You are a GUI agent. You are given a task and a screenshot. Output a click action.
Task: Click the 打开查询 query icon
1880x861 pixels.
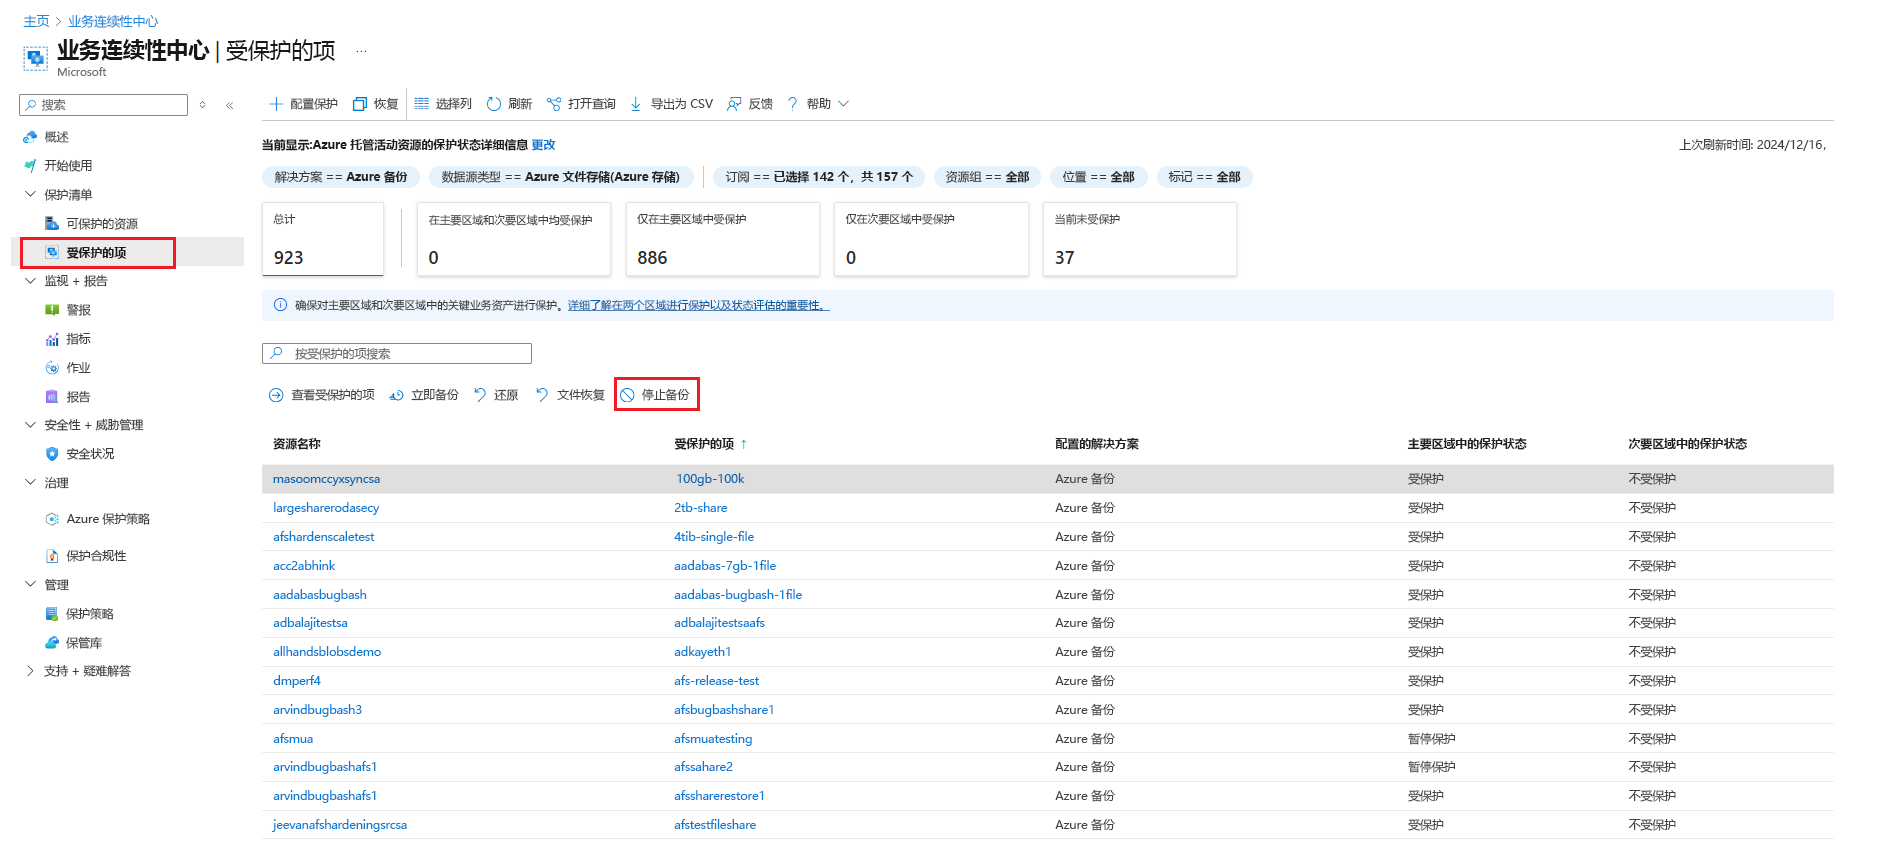pyautogui.click(x=554, y=104)
